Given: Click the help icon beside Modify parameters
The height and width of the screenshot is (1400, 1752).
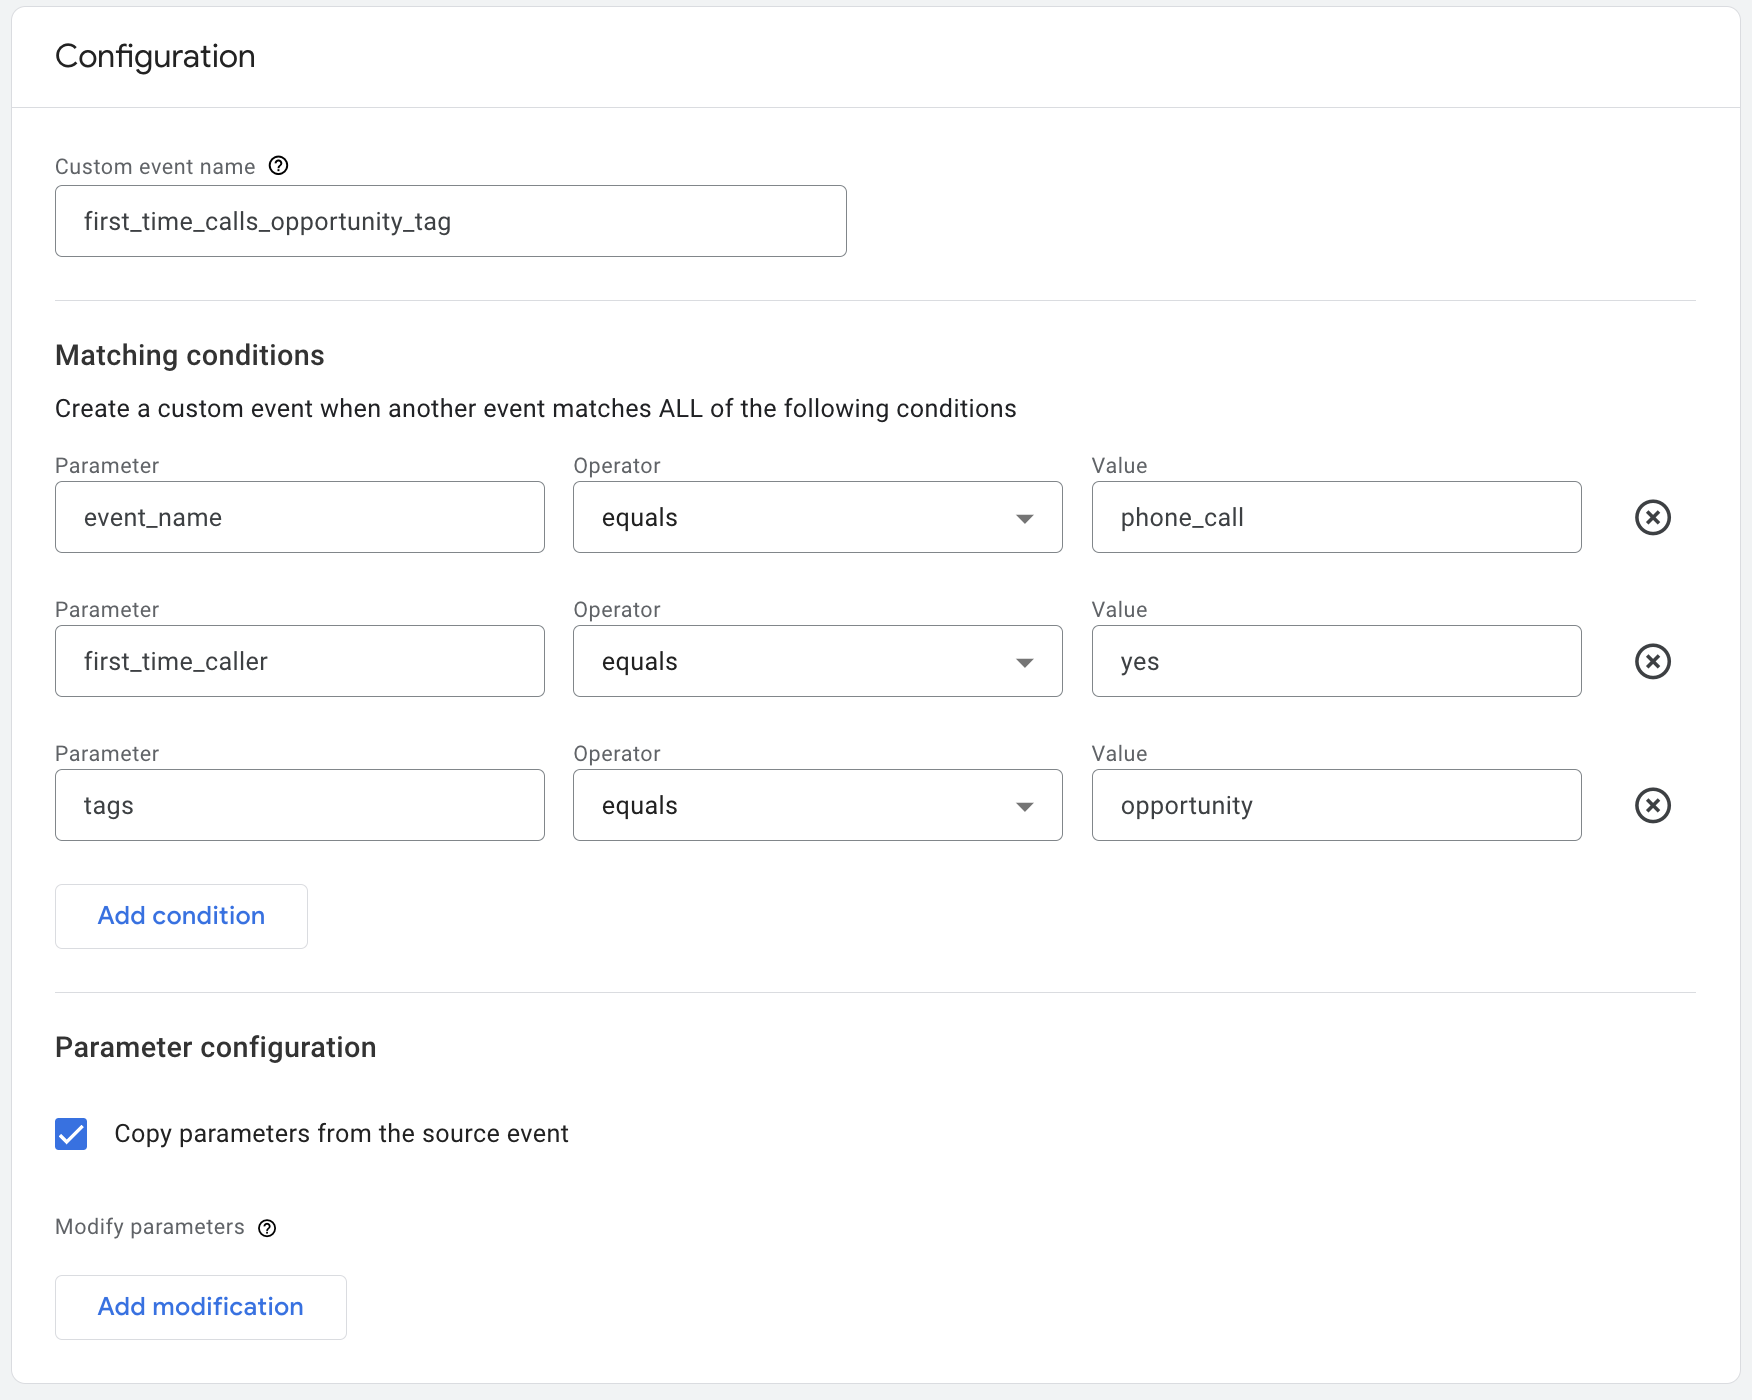Looking at the screenshot, I should tap(266, 1227).
